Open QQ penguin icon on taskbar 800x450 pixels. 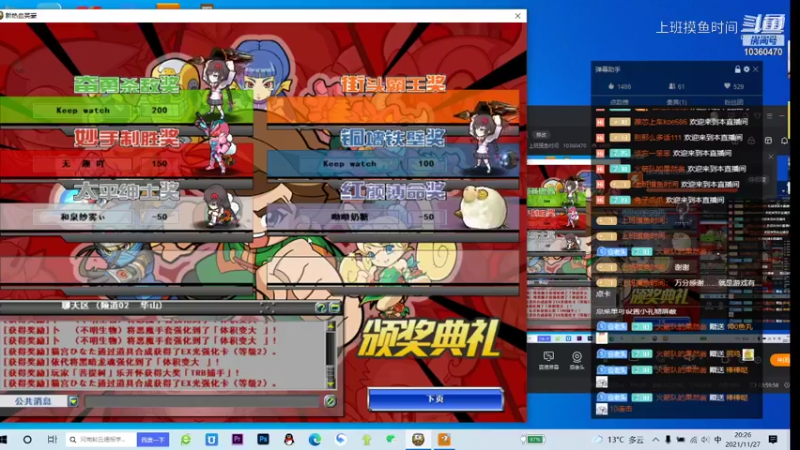(x=289, y=439)
